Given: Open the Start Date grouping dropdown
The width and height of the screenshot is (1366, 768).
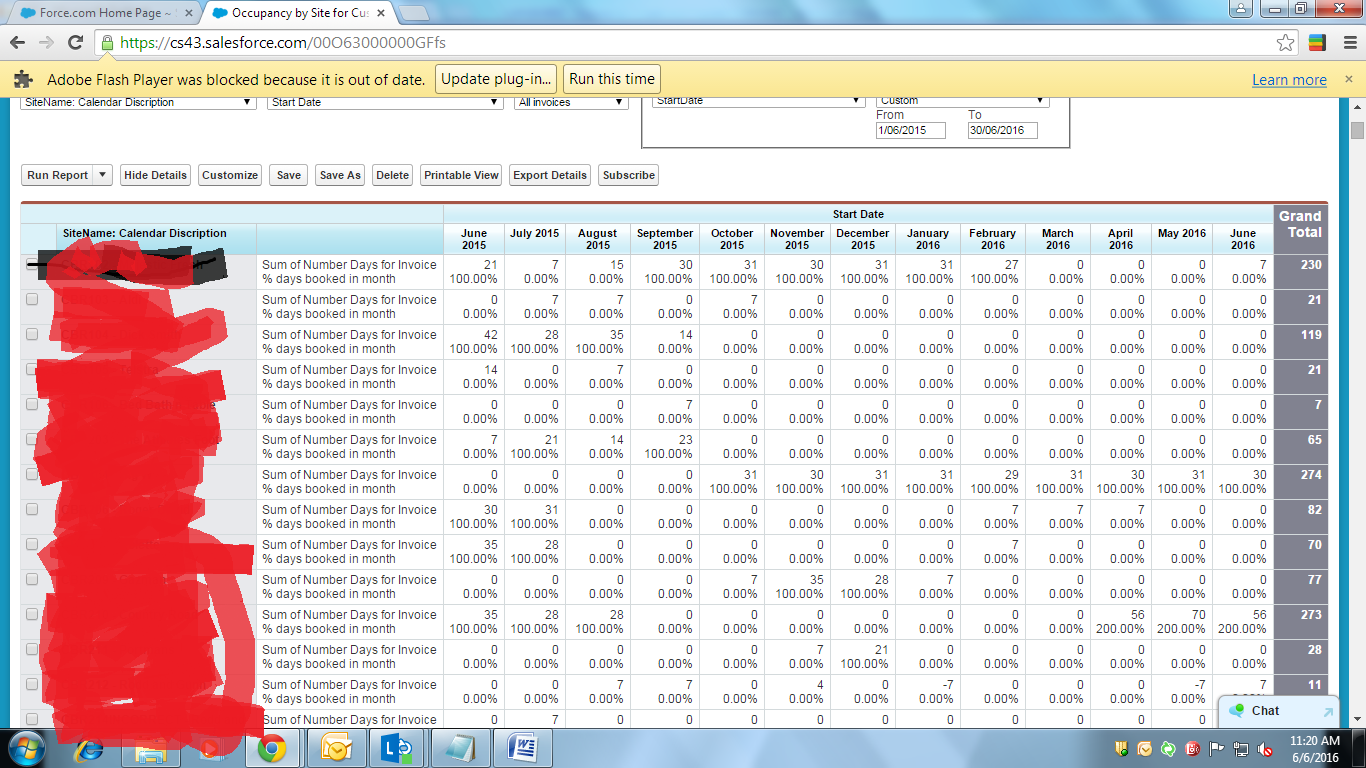Looking at the screenshot, I should tap(385, 102).
